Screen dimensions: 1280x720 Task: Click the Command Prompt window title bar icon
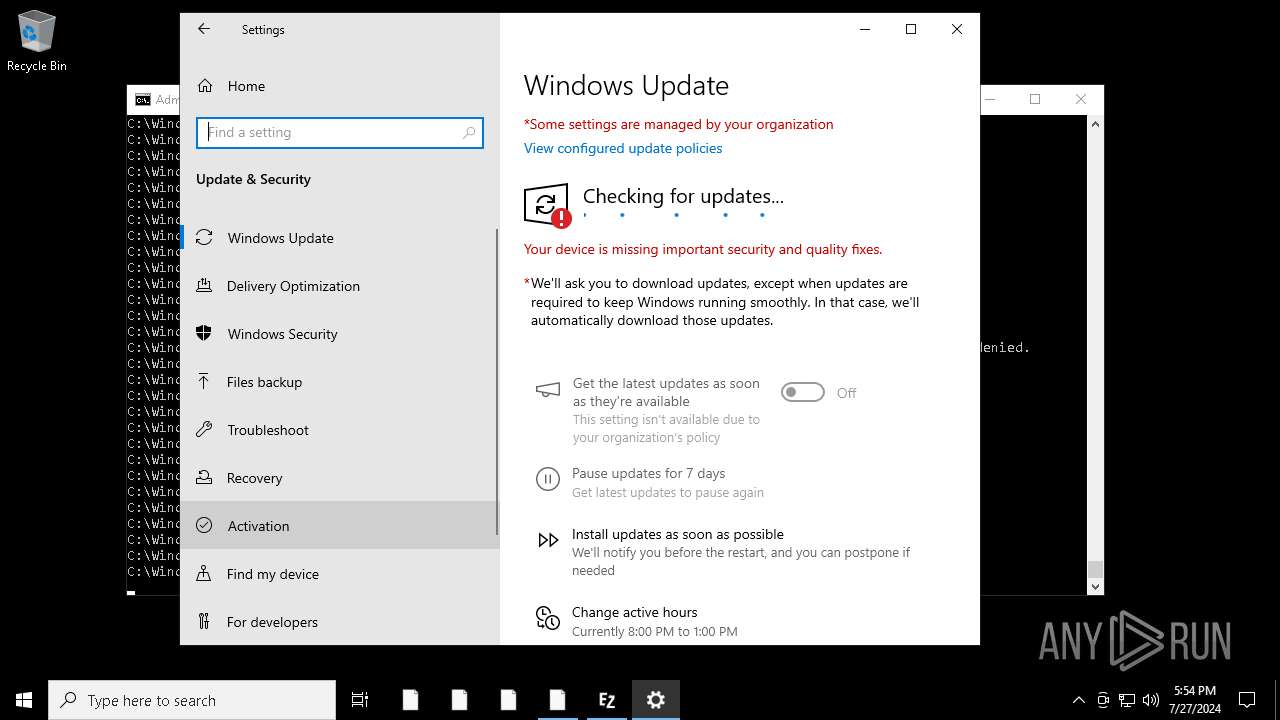pyautogui.click(x=143, y=99)
